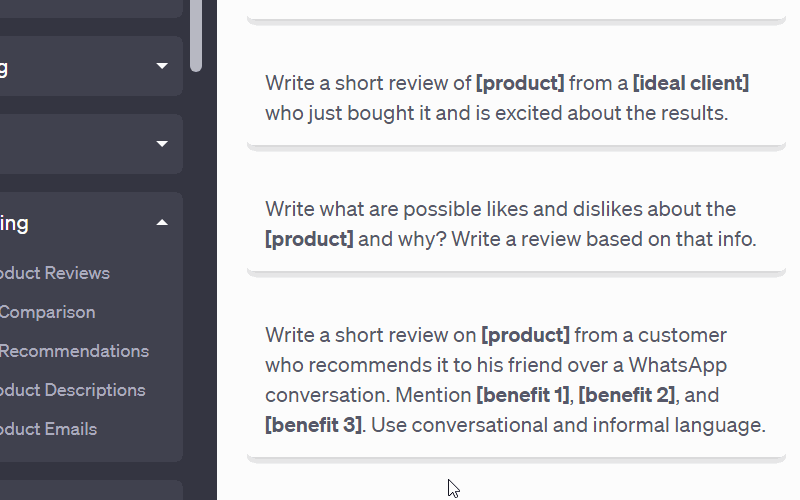
Task: Click the [benefit 2] placeholder
Action: point(626,395)
